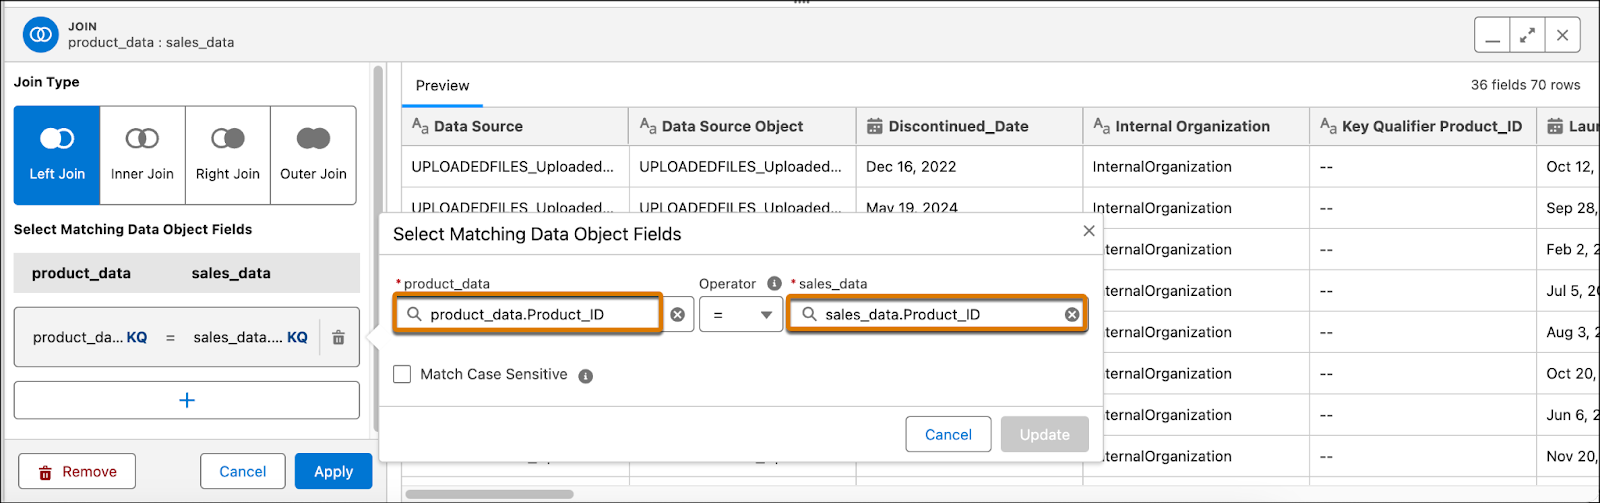This screenshot has height=503, width=1600.
Task: Click the horizontal scrollbar of preview table
Action: 489,494
